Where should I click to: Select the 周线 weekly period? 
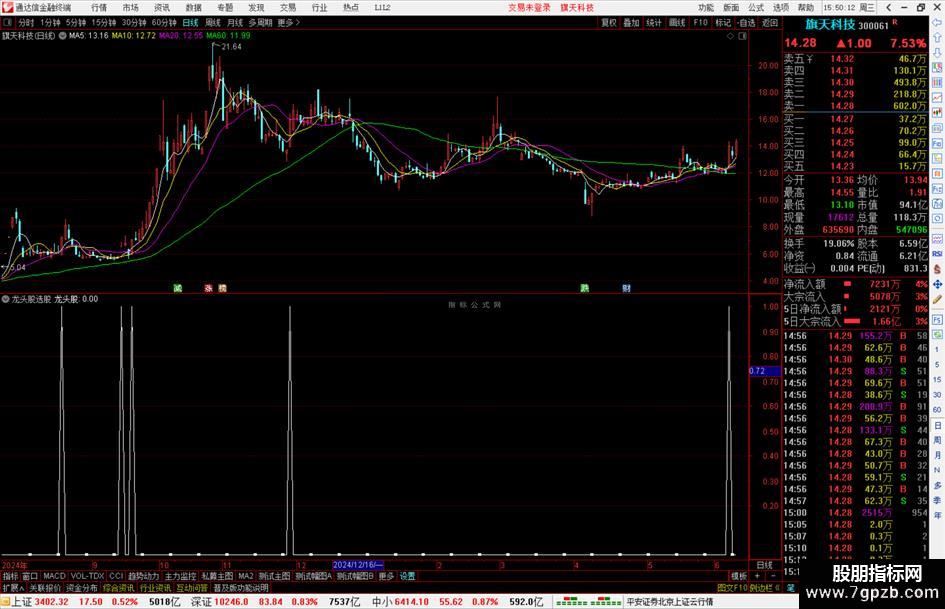[x=213, y=22]
